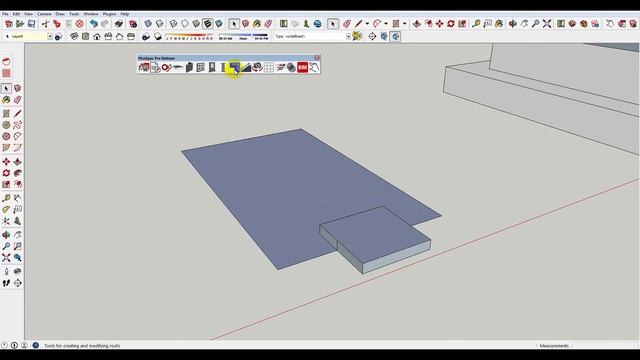Screen dimensions: 640x360
Task: Select the Polygon tool
Action: coord(6,136)
